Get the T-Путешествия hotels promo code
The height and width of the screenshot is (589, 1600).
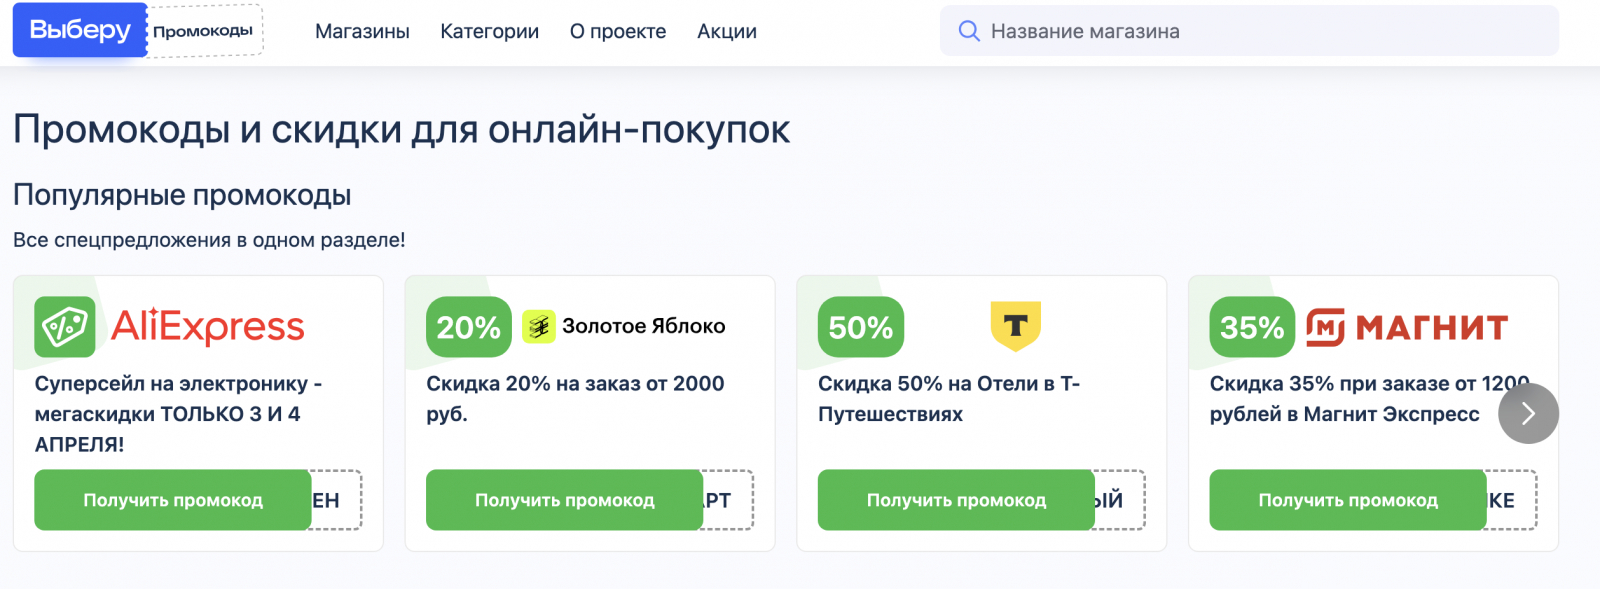[x=956, y=500]
